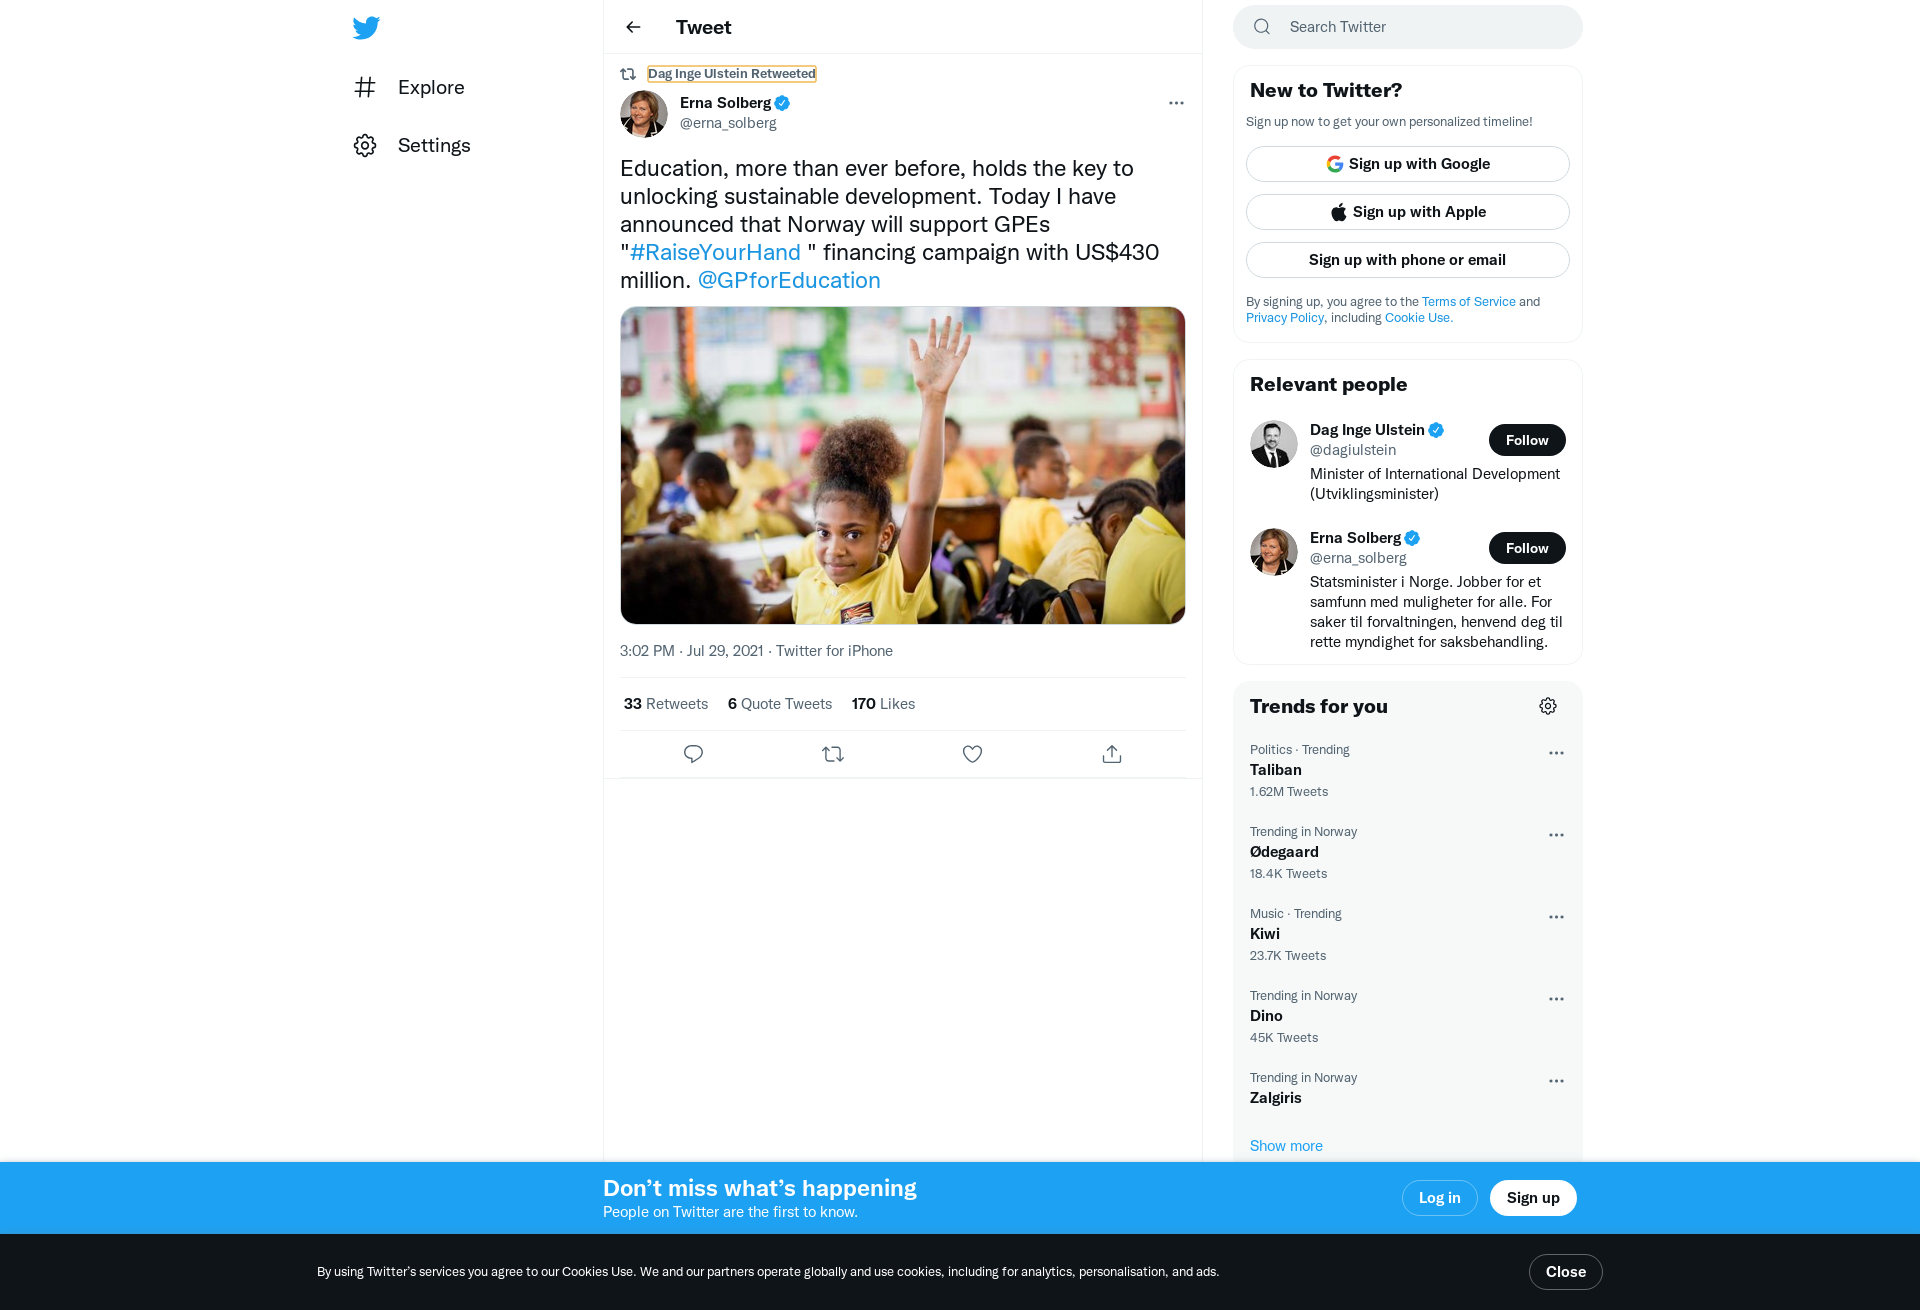This screenshot has width=1920, height=1310.
Task: Sign up with Google
Action: [1407, 164]
